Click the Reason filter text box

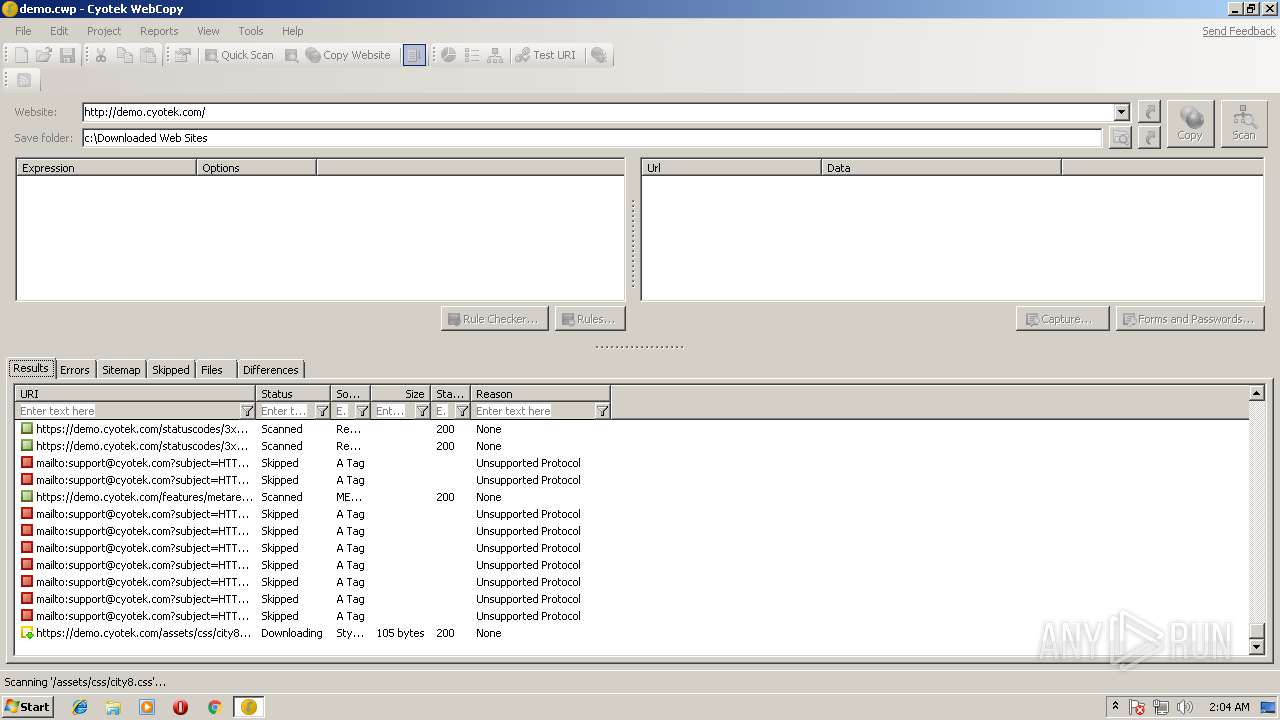coord(533,411)
